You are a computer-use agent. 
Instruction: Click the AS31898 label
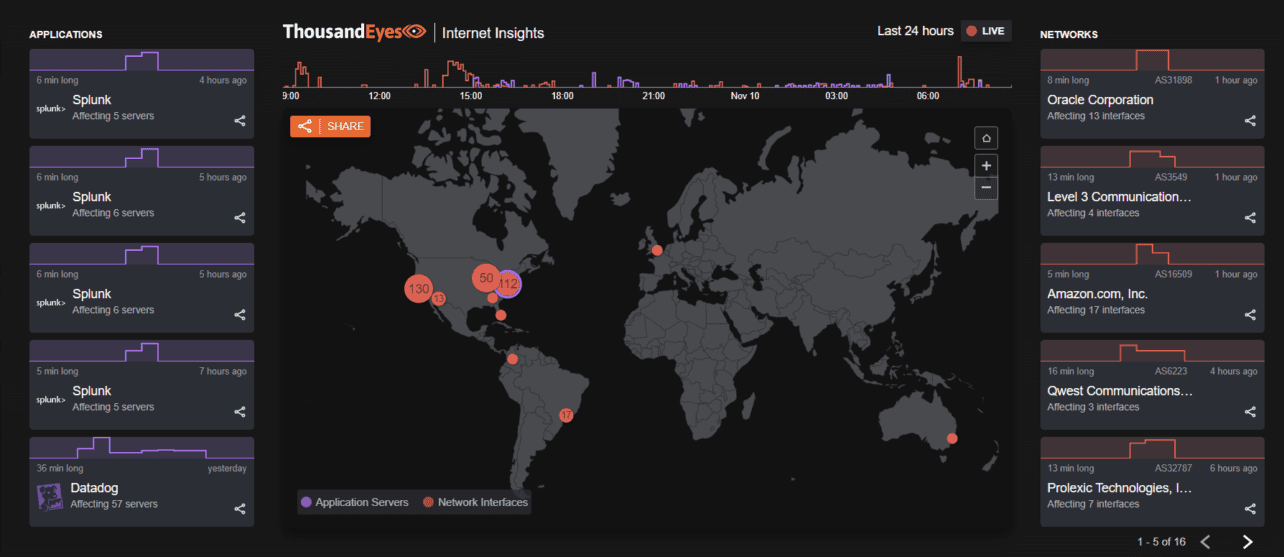[1173, 80]
